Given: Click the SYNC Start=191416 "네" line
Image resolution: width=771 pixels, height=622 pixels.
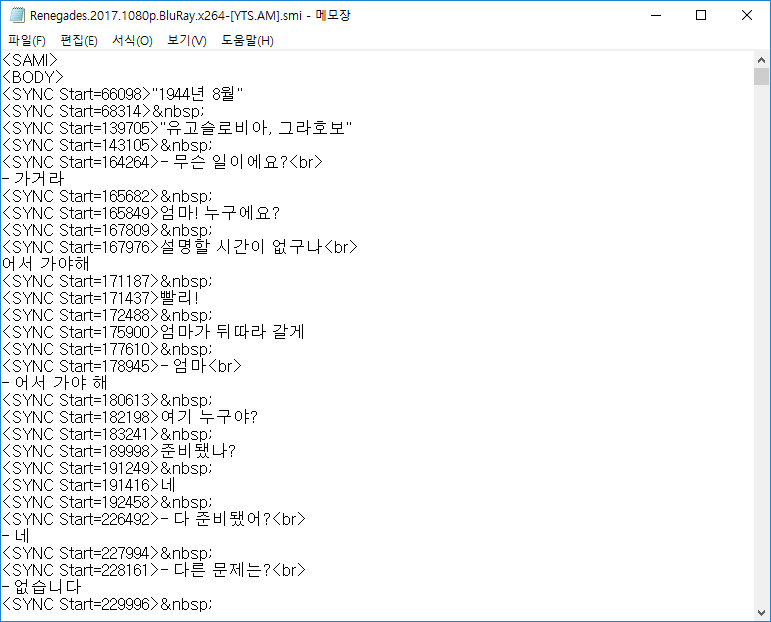Looking at the screenshot, I should (x=89, y=485).
